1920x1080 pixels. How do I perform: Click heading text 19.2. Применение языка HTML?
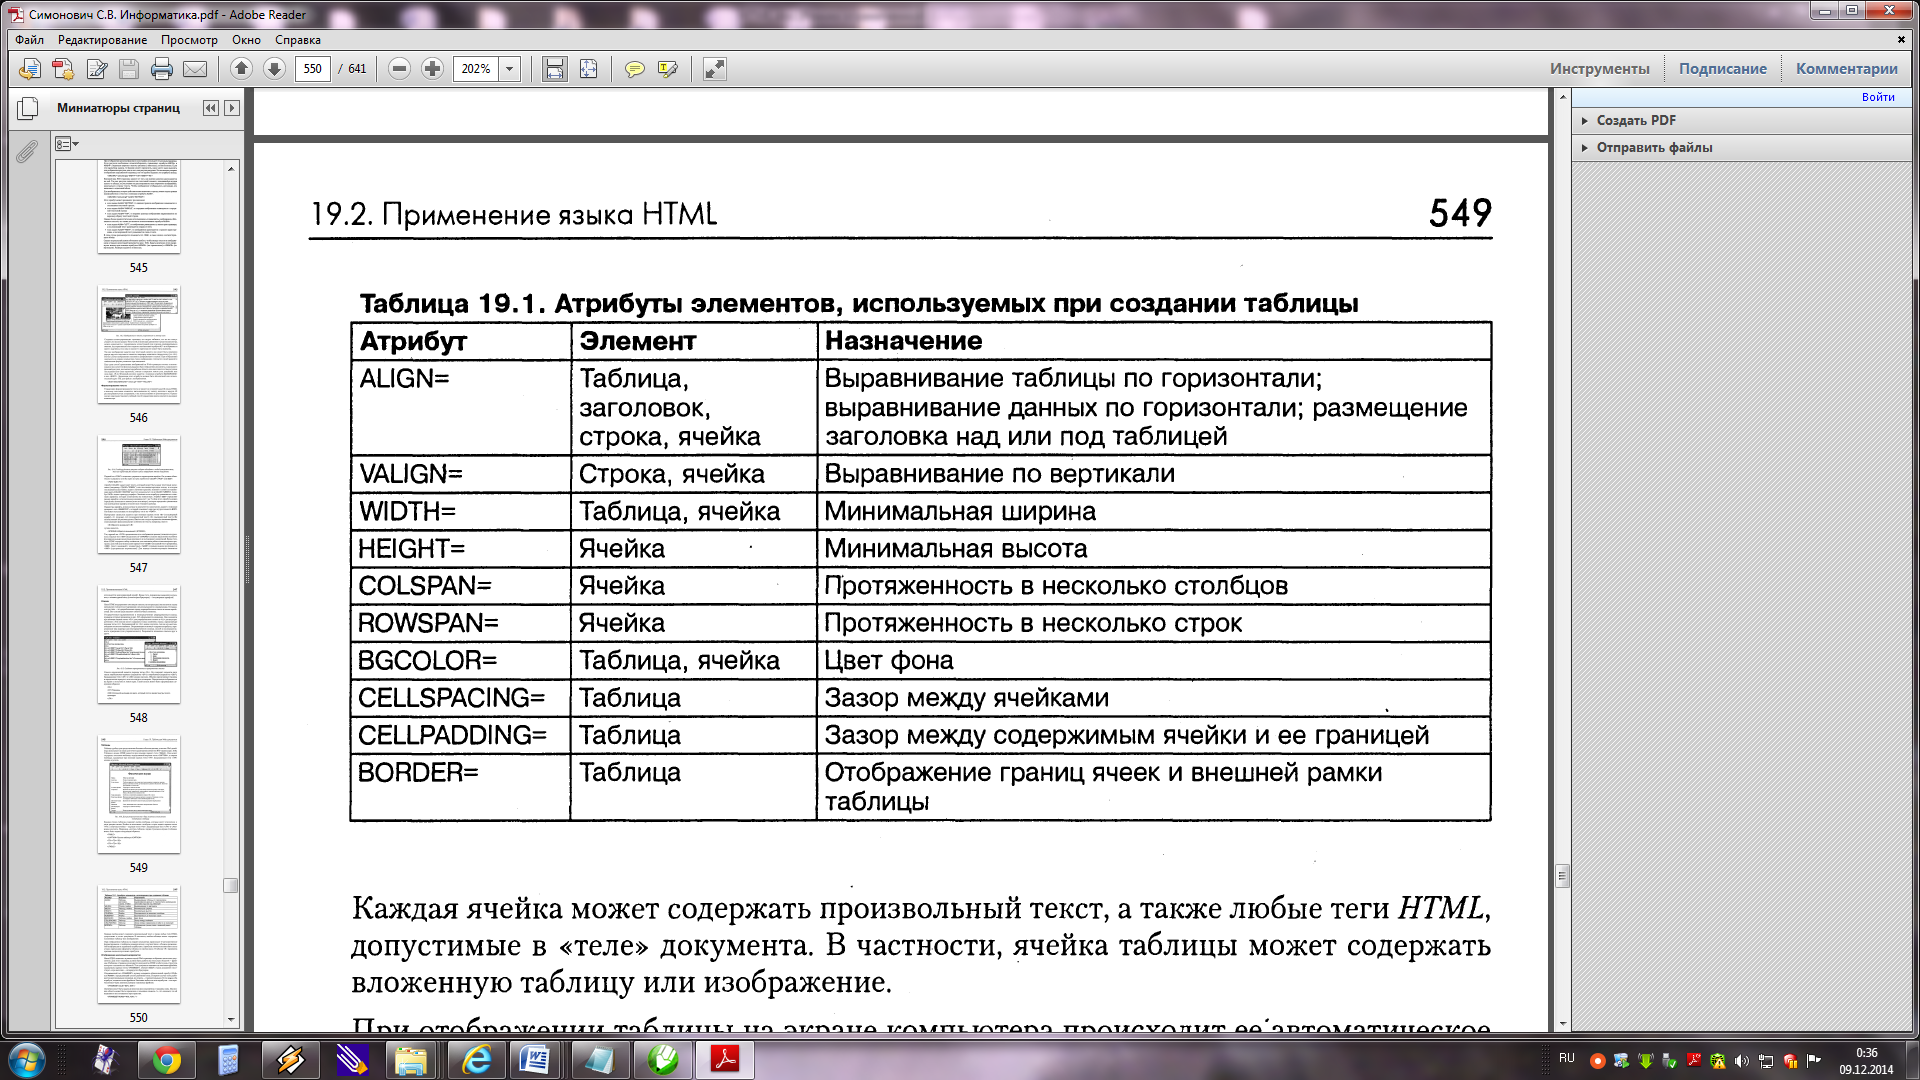[514, 215]
